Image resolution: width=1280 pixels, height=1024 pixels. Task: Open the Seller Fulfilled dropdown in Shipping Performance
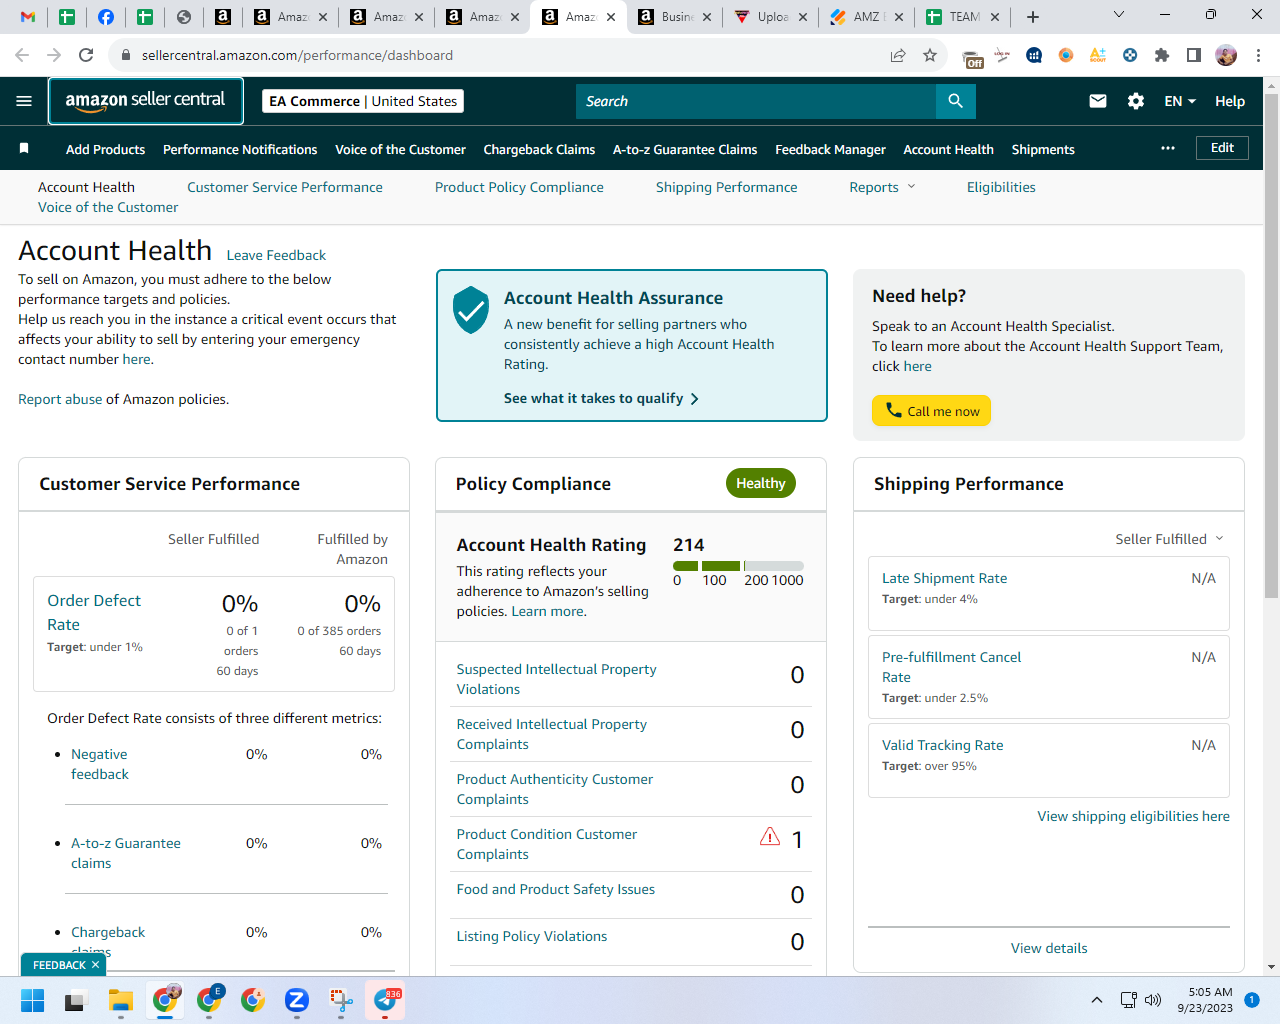[1169, 539]
